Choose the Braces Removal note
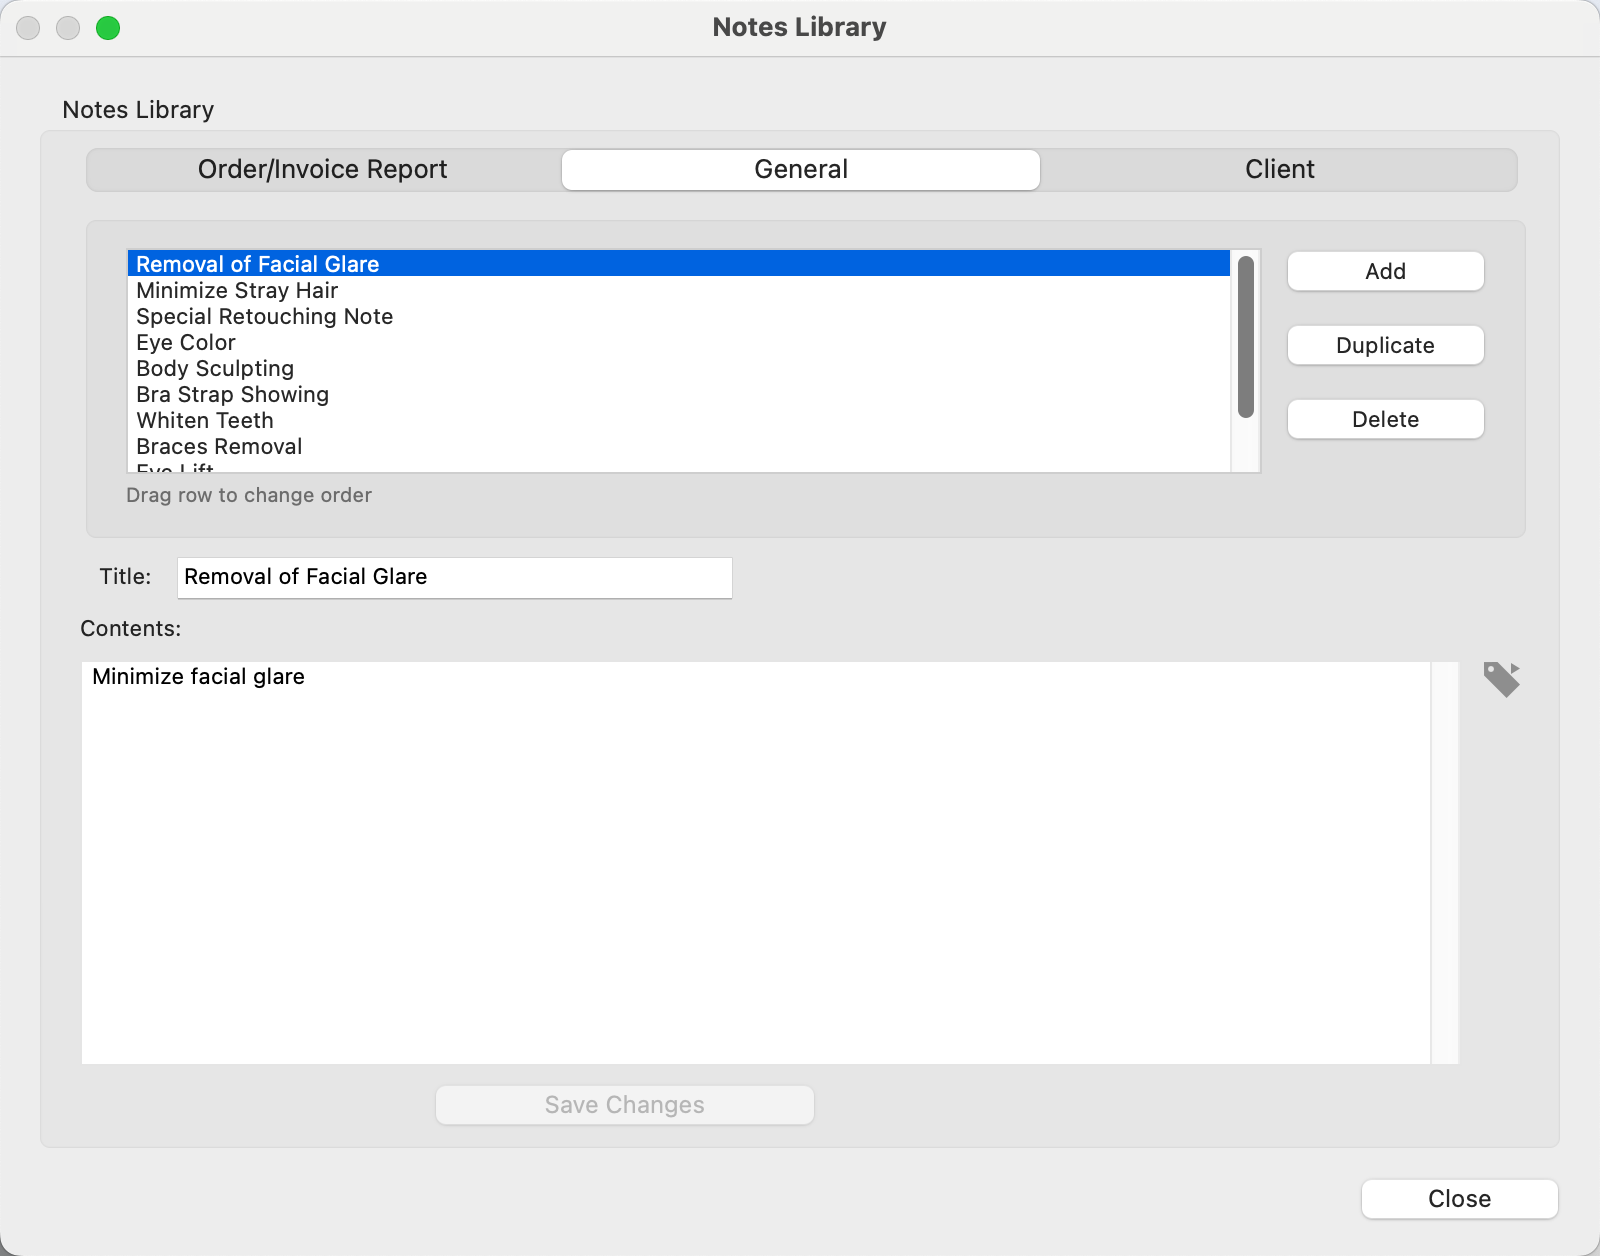The image size is (1600, 1256). click(219, 447)
